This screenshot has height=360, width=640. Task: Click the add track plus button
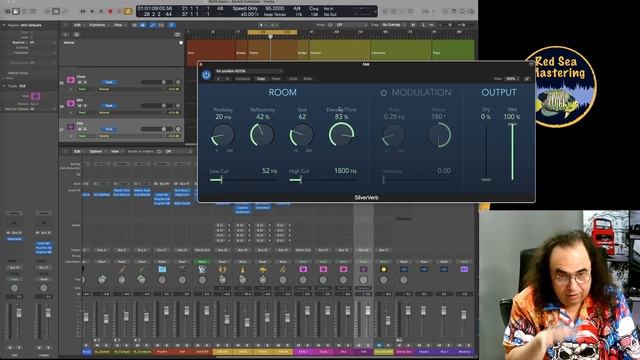click(66, 35)
